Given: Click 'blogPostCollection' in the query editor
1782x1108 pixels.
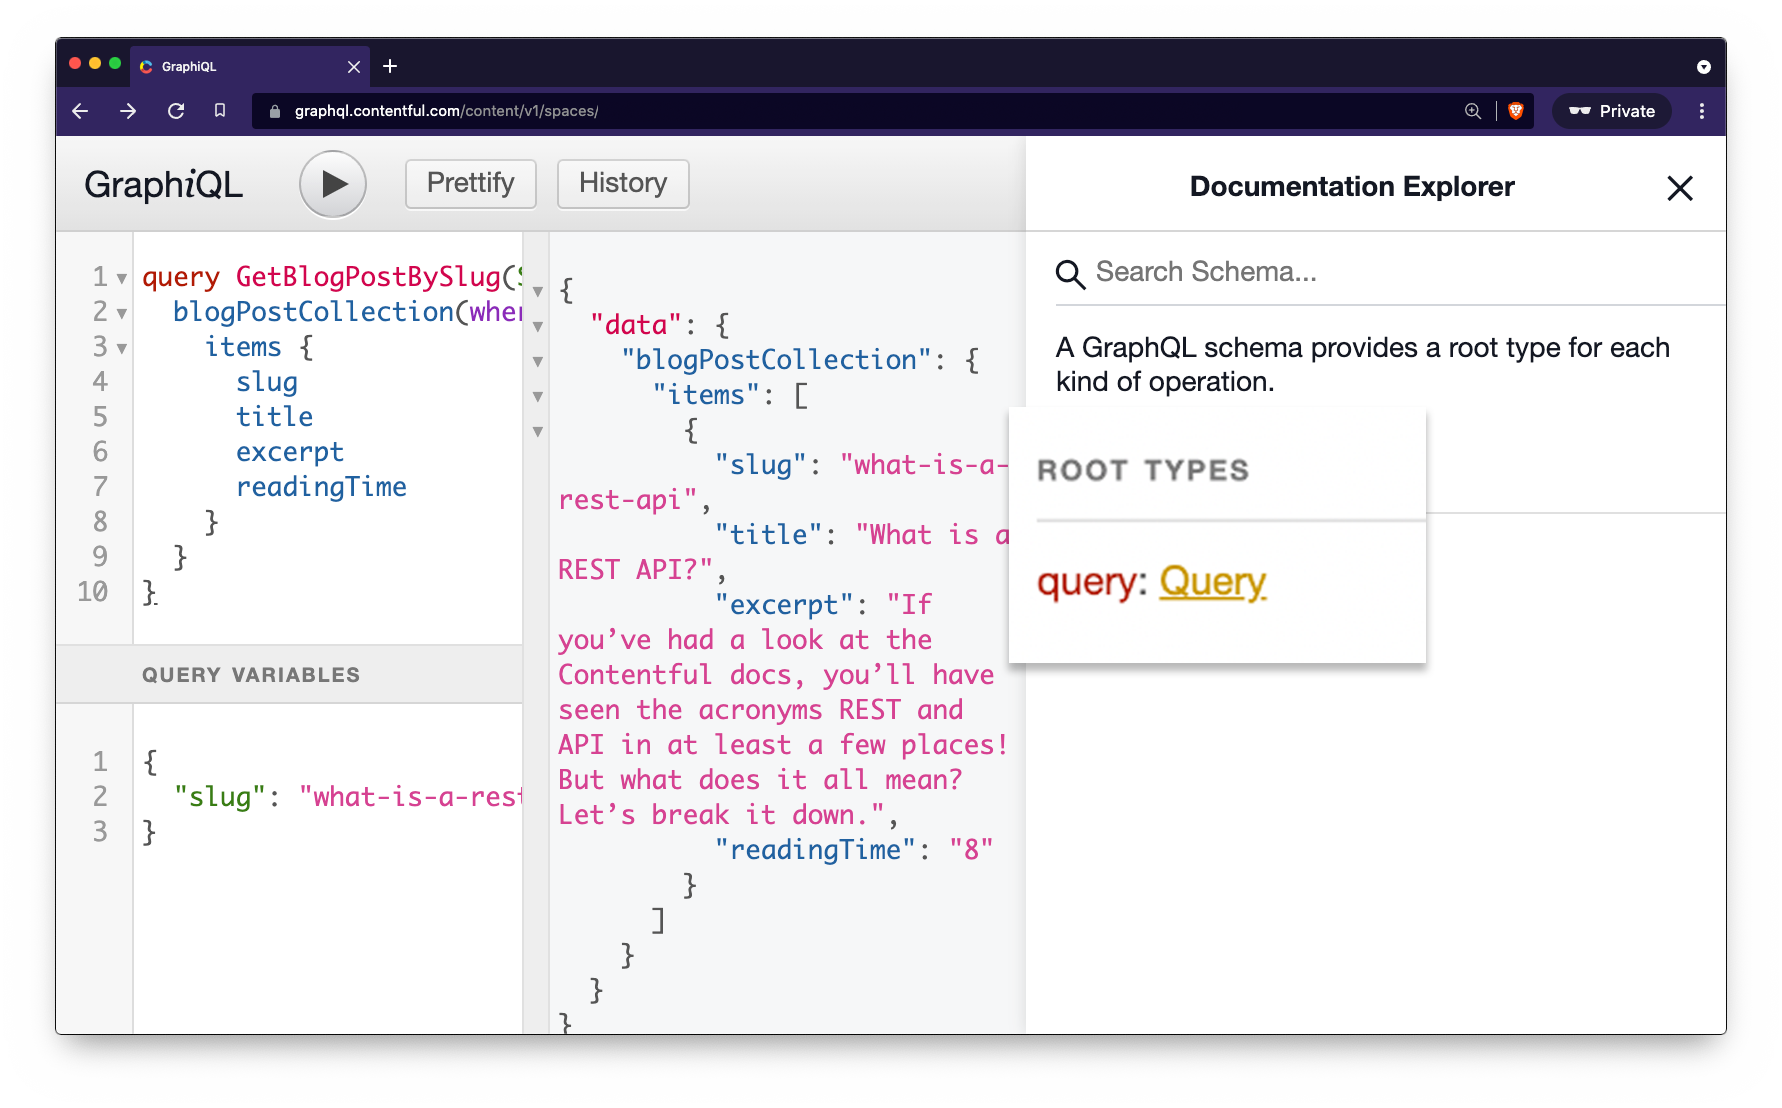Looking at the screenshot, I should click(313, 312).
